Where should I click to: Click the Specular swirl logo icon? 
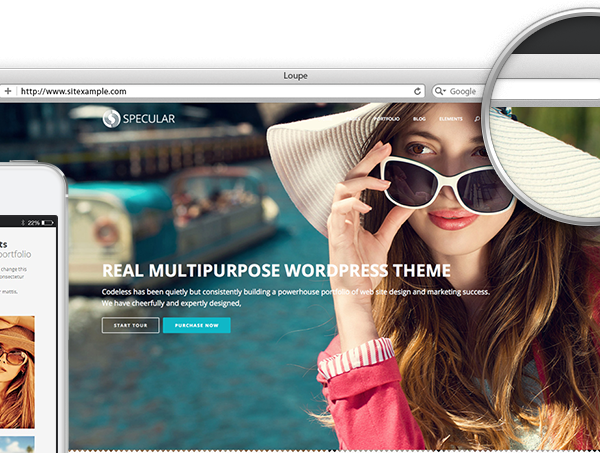point(111,119)
